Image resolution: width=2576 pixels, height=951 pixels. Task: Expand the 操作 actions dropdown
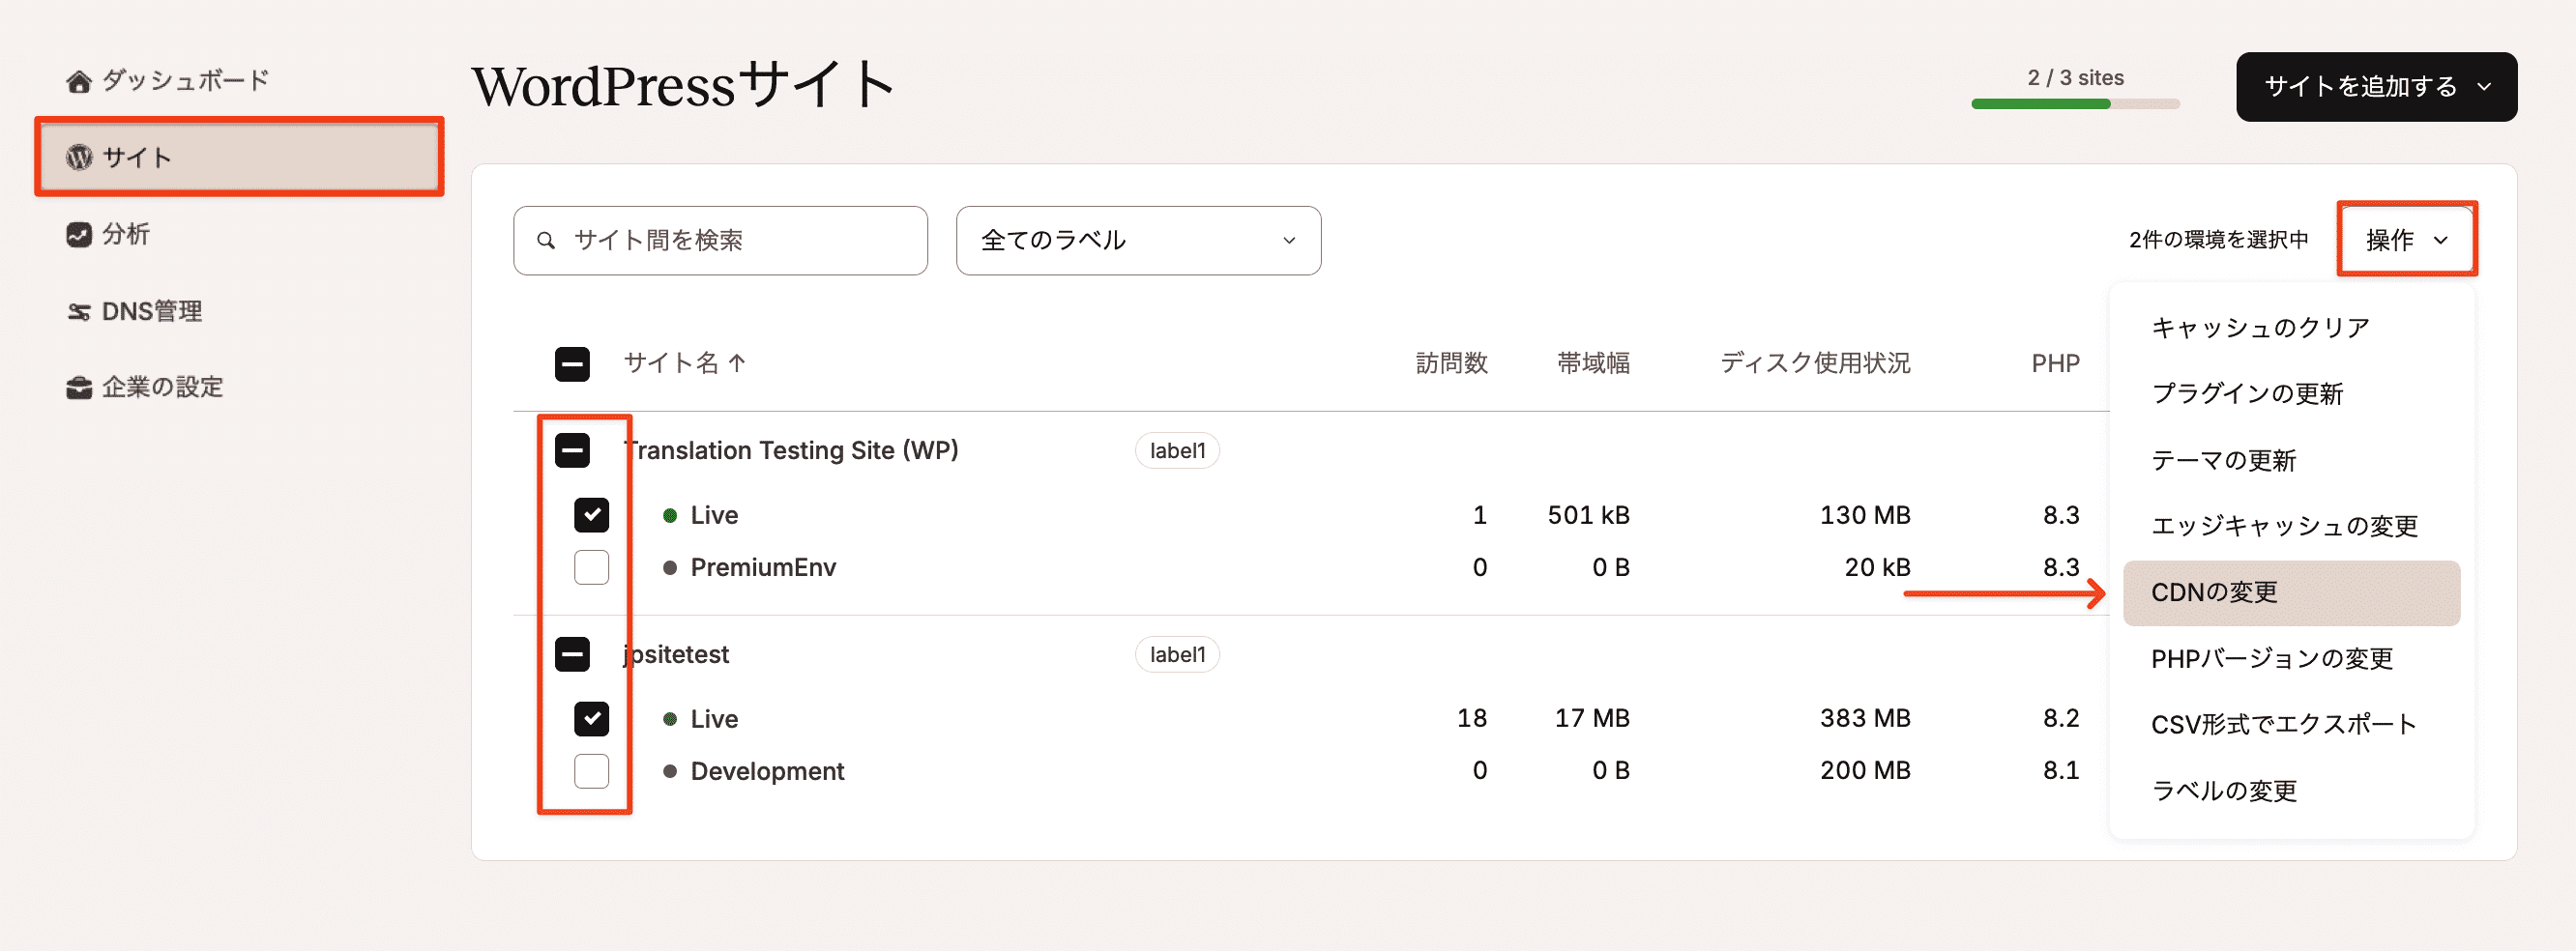(2405, 240)
